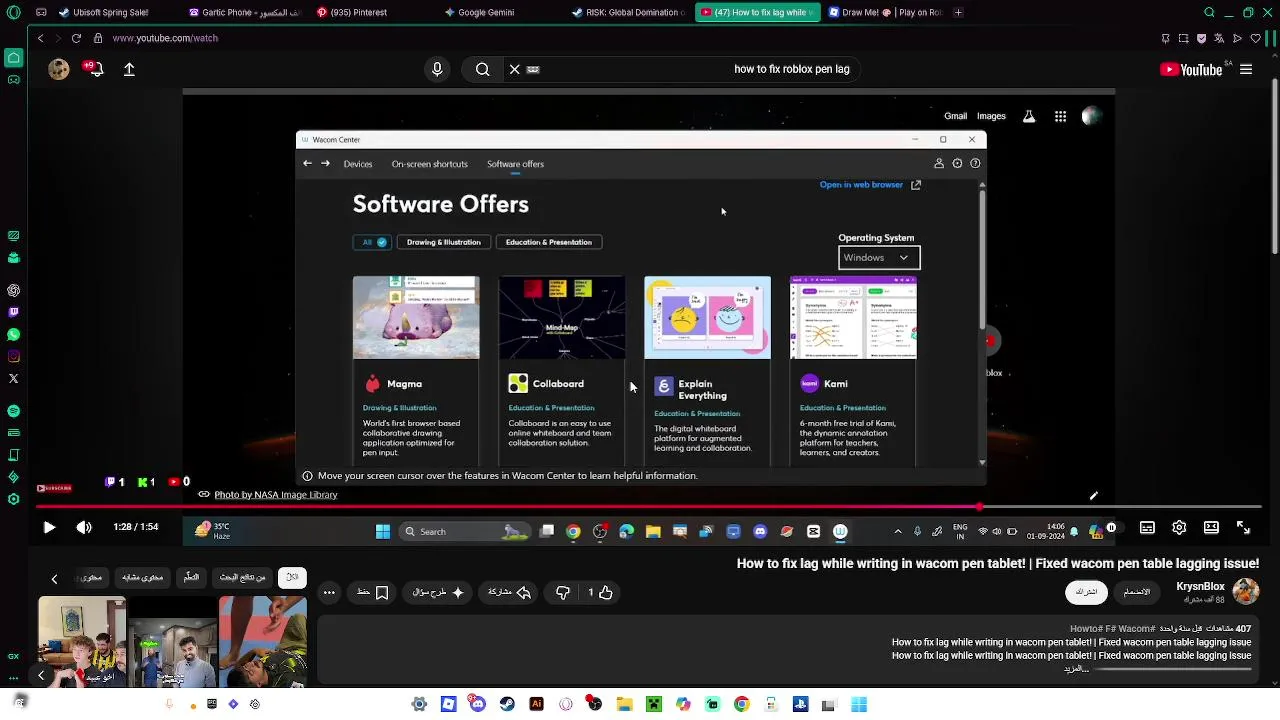Open the X (Twitter) sidebar panel
1280x720 pixels.
point(13,378)
